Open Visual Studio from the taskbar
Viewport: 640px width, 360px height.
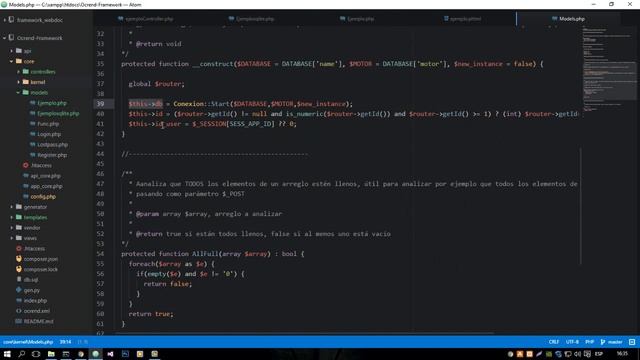pos(110,354)
